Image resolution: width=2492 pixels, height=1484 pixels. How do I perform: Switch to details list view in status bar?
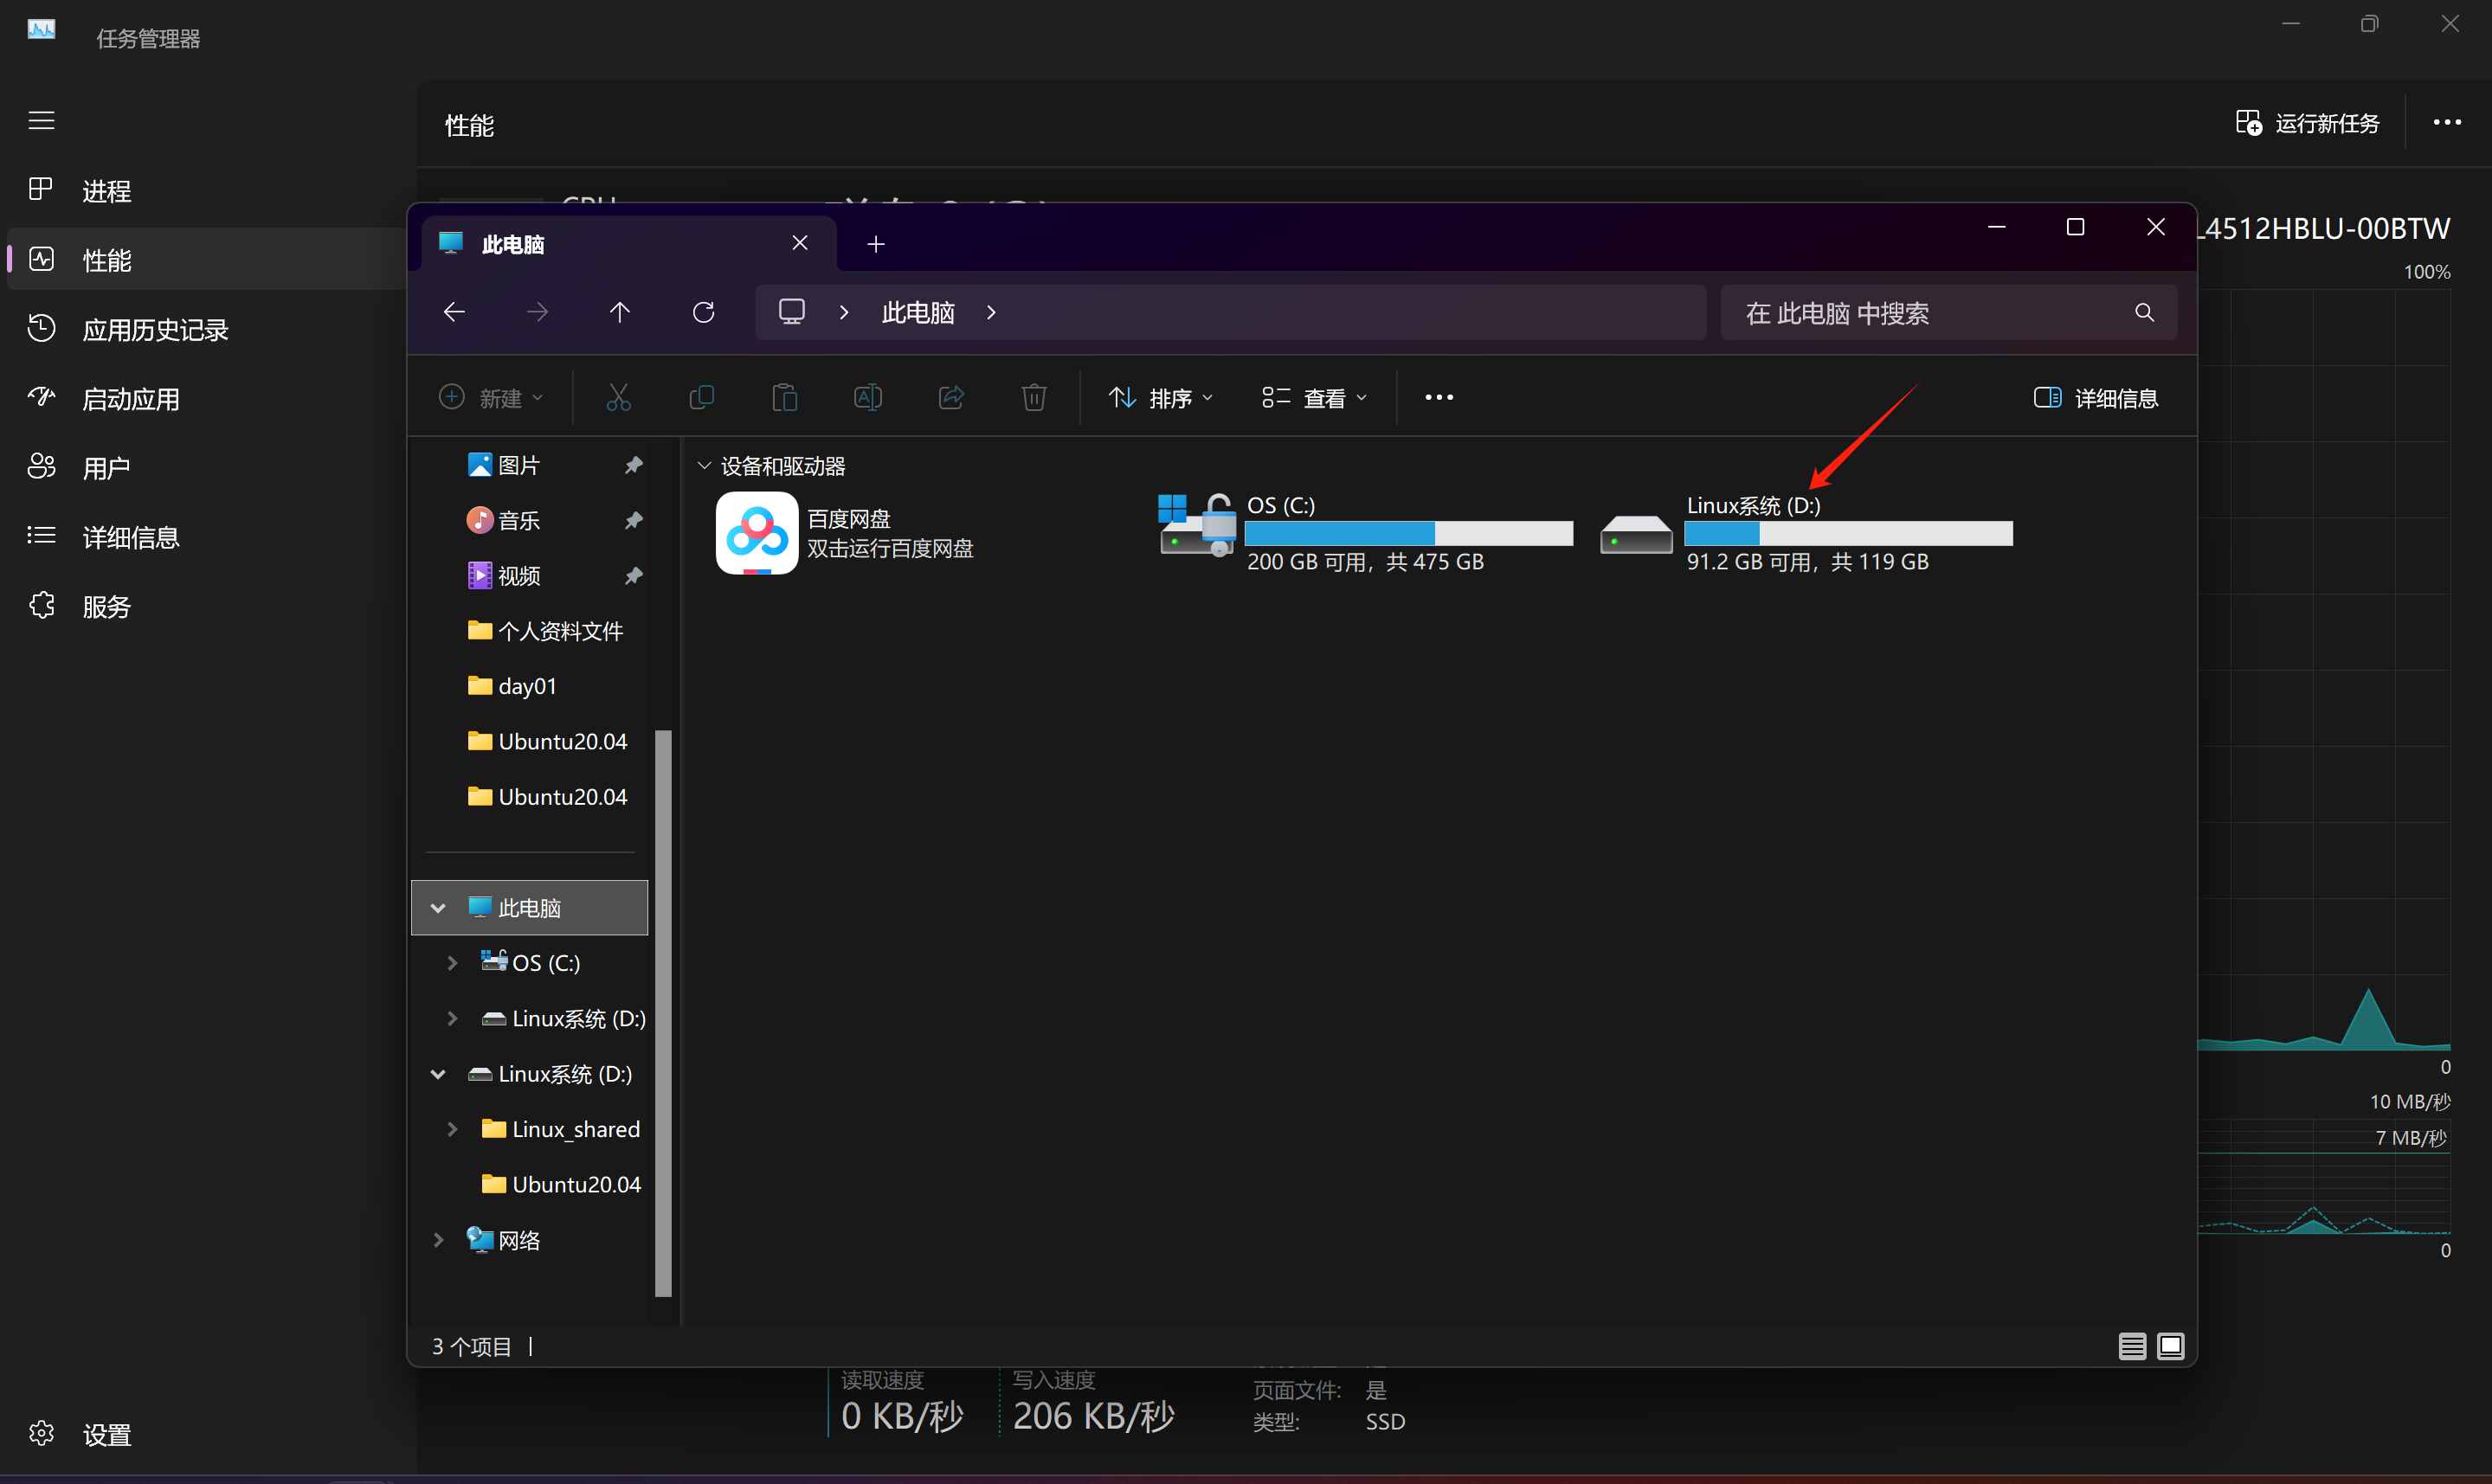pyautogui.click(x=2131, y=1346)
